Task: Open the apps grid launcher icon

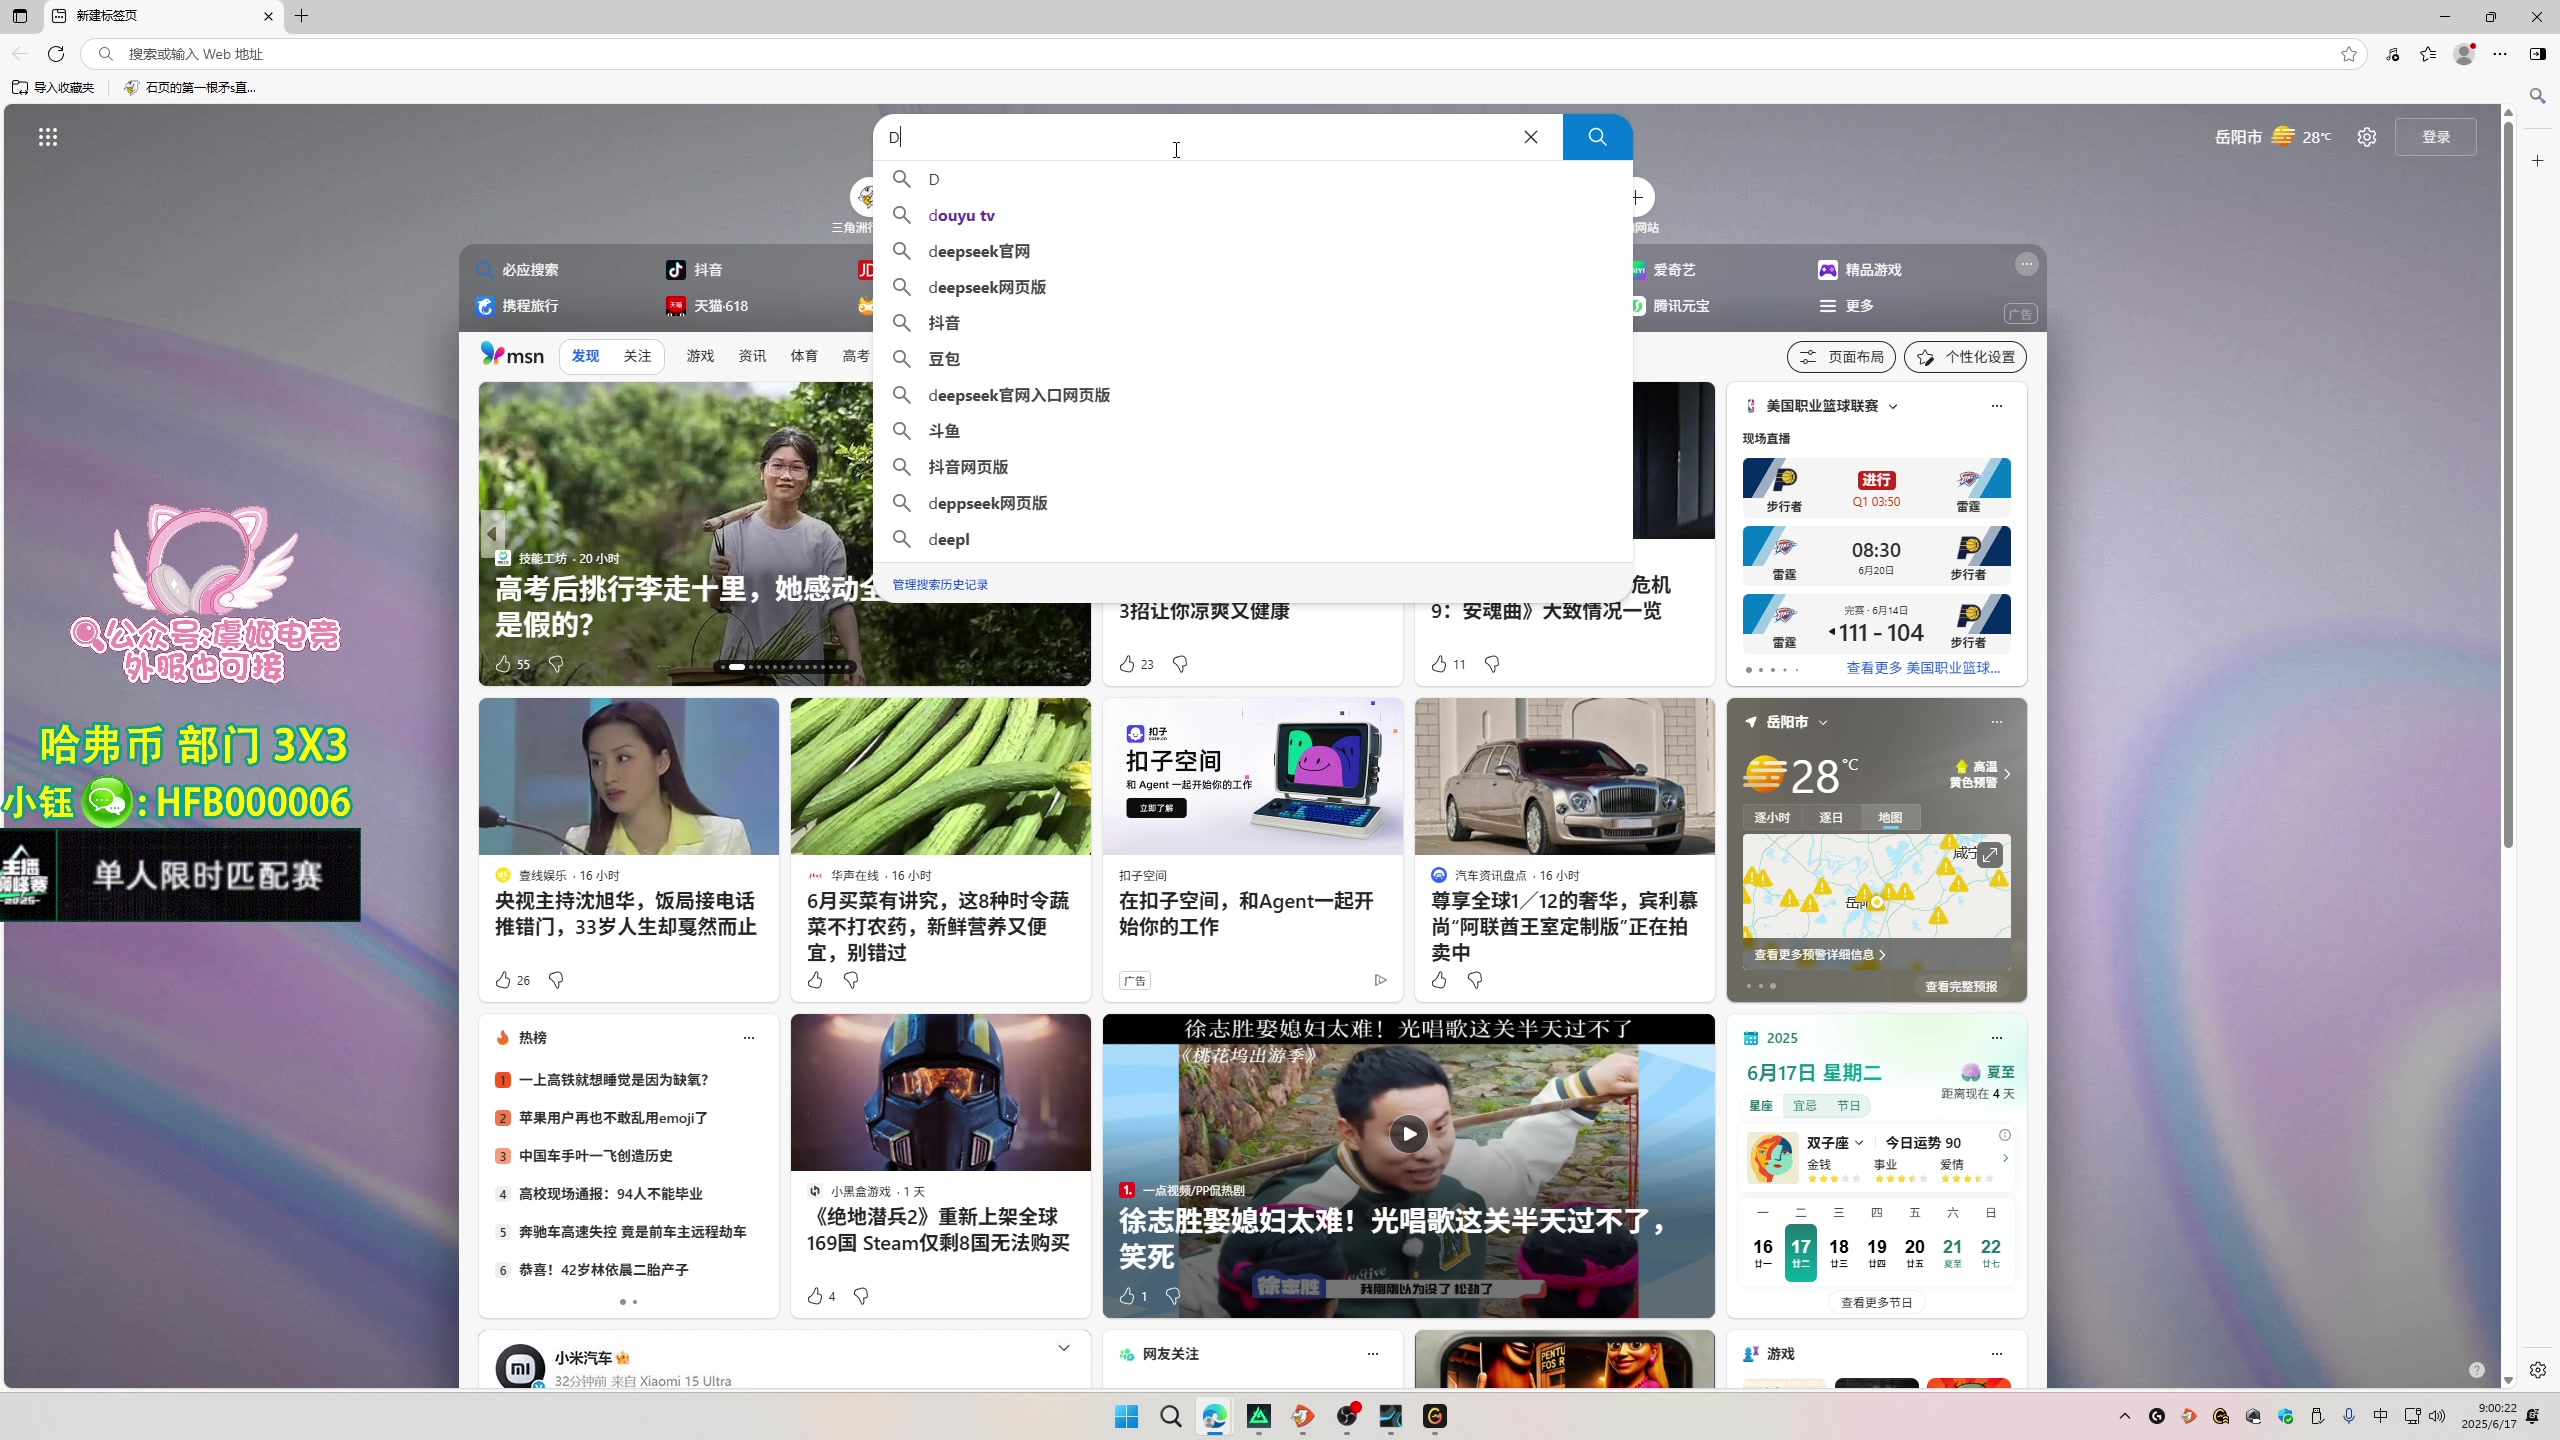Action: click(x=48, y=137)
